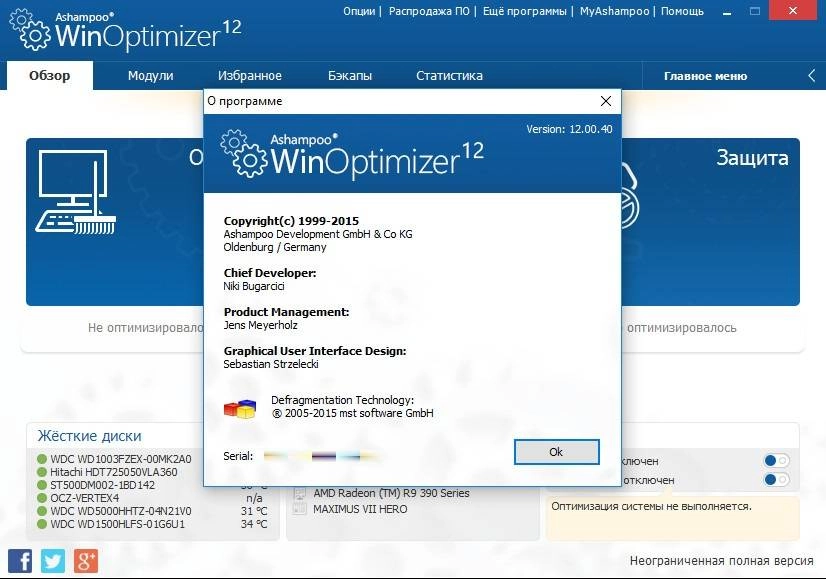Open the MyAshampoo link
The width and height of the screenshot is (826, 579).
coord(614,11)
